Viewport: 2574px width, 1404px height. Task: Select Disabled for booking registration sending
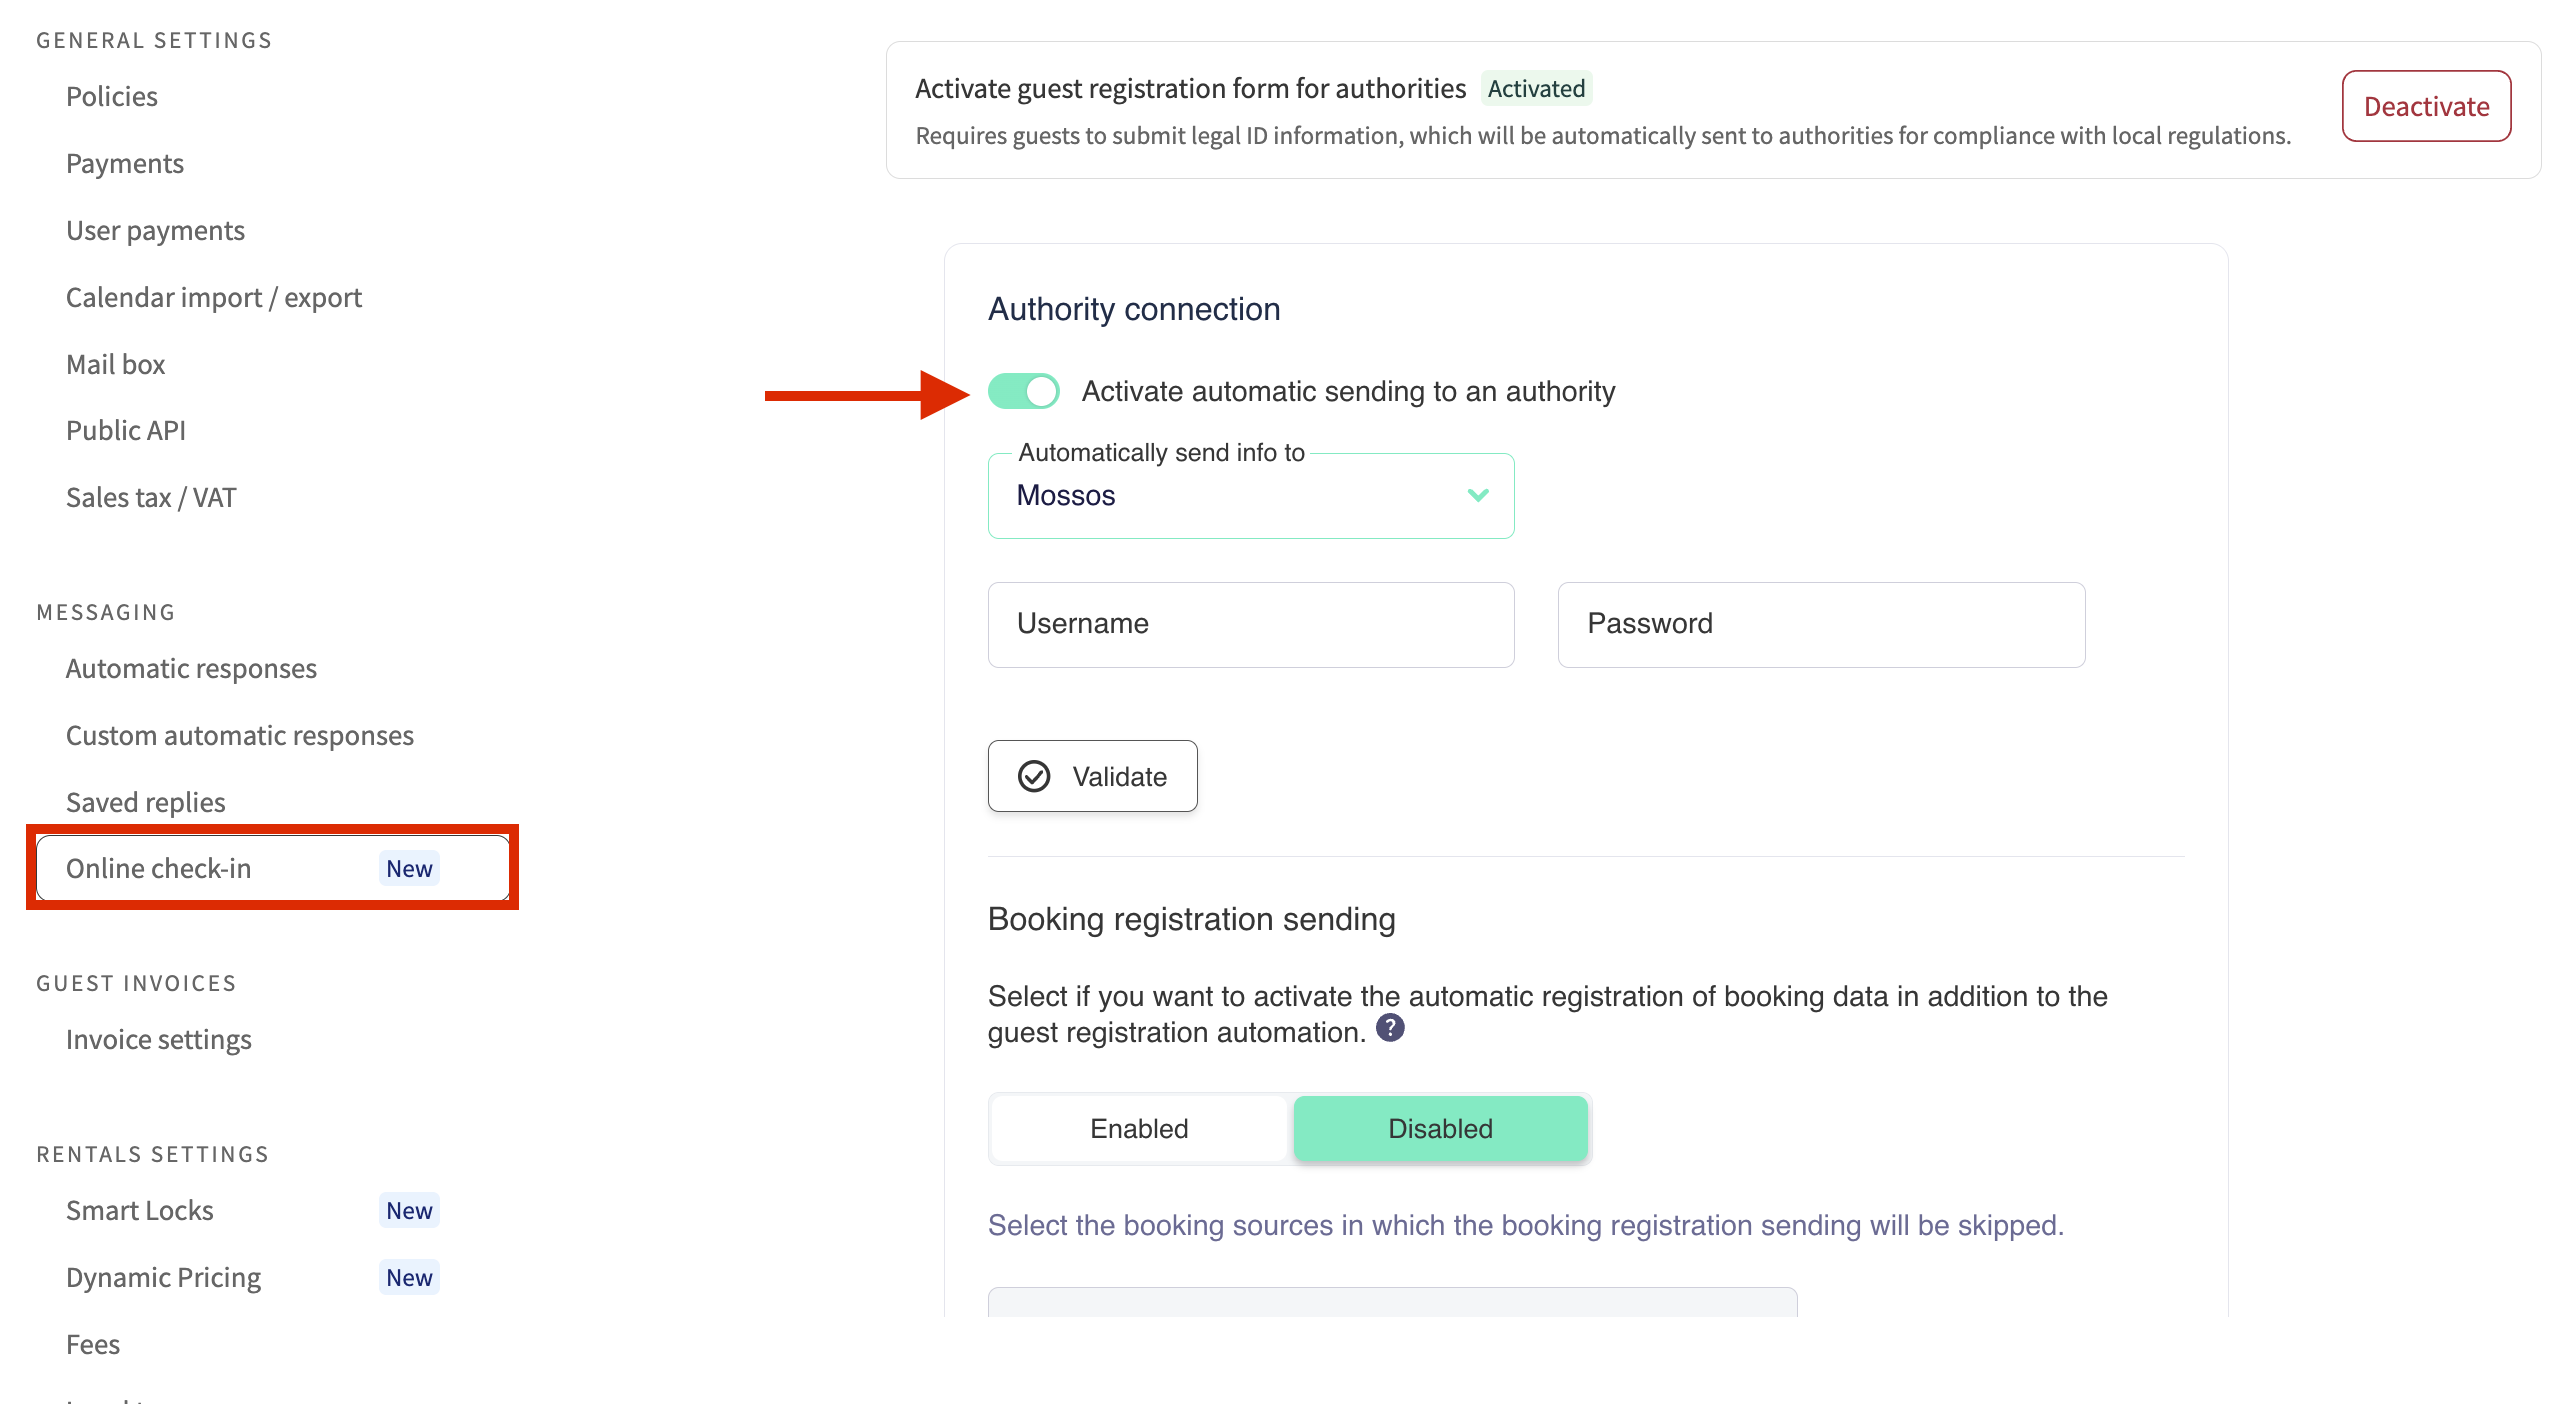click(x=1440, y=1129)
